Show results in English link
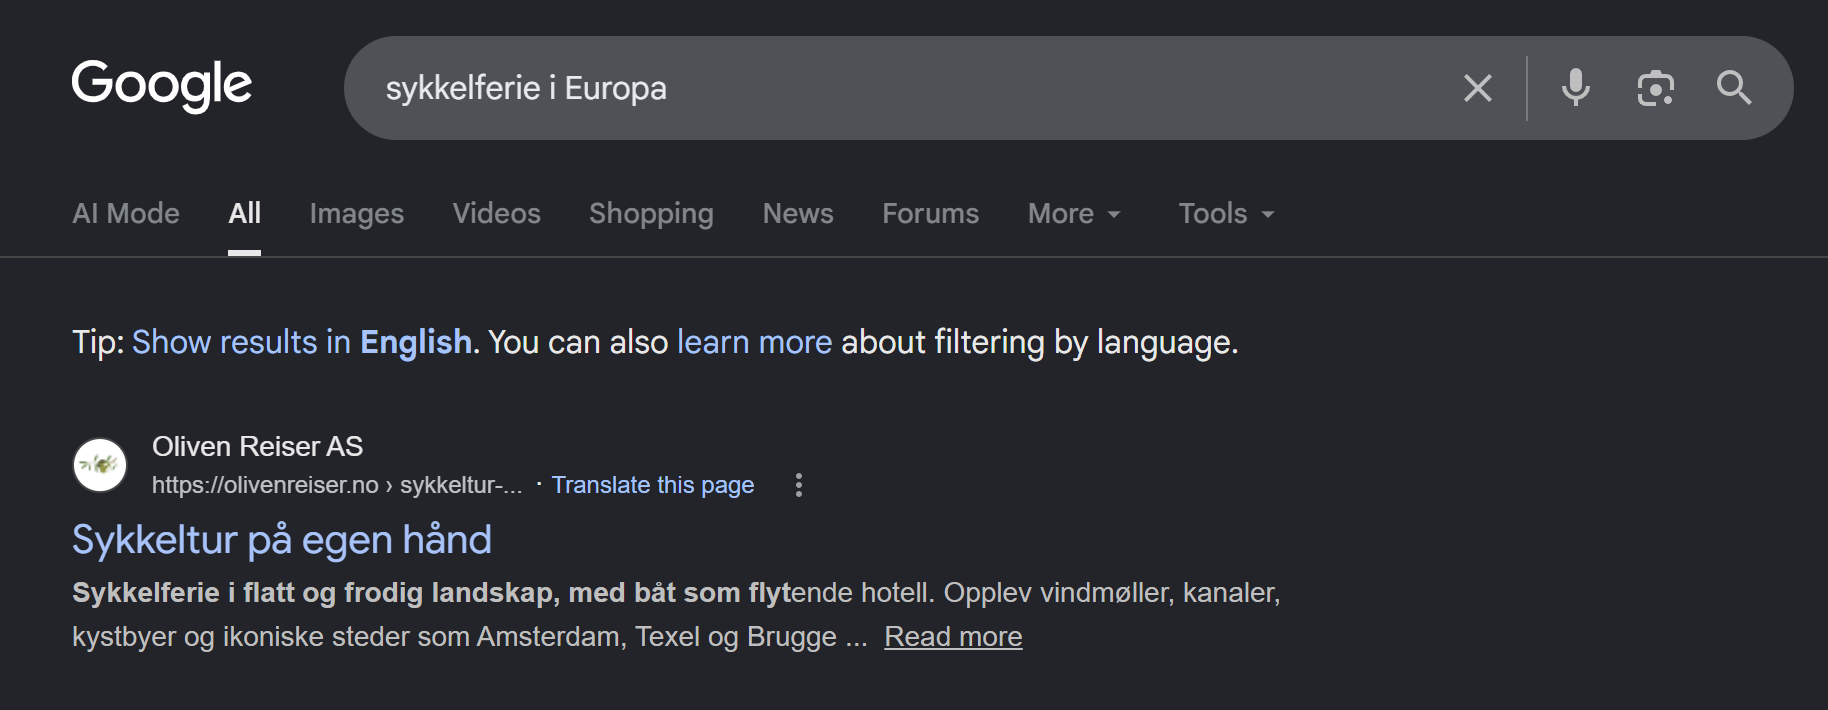The width and height of the screenshot is (1828, 710). click(x=302, y=342)
